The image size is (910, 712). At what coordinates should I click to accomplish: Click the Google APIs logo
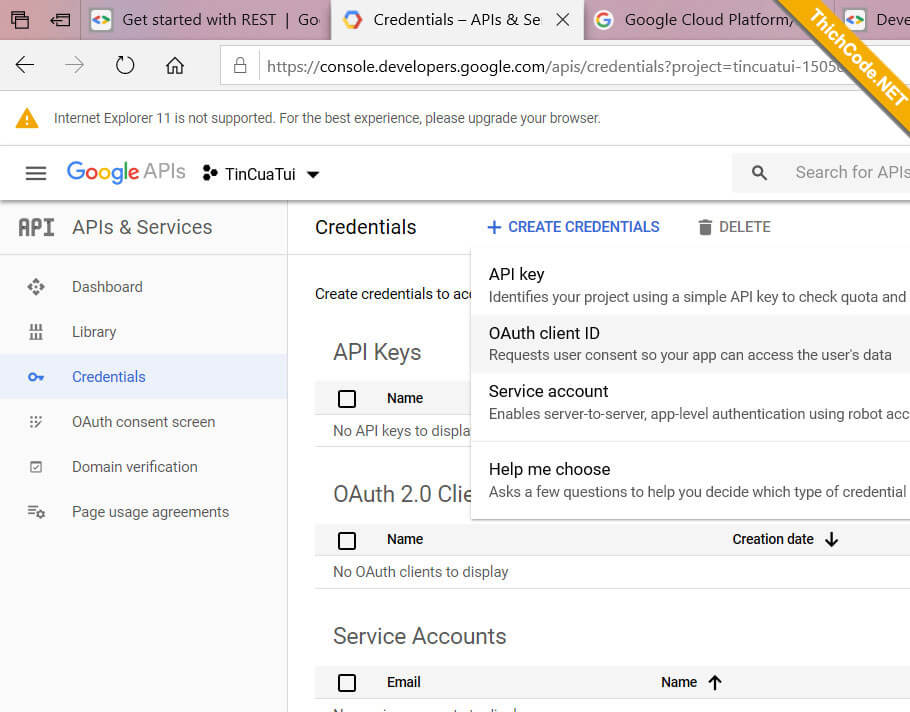point(126,172)
